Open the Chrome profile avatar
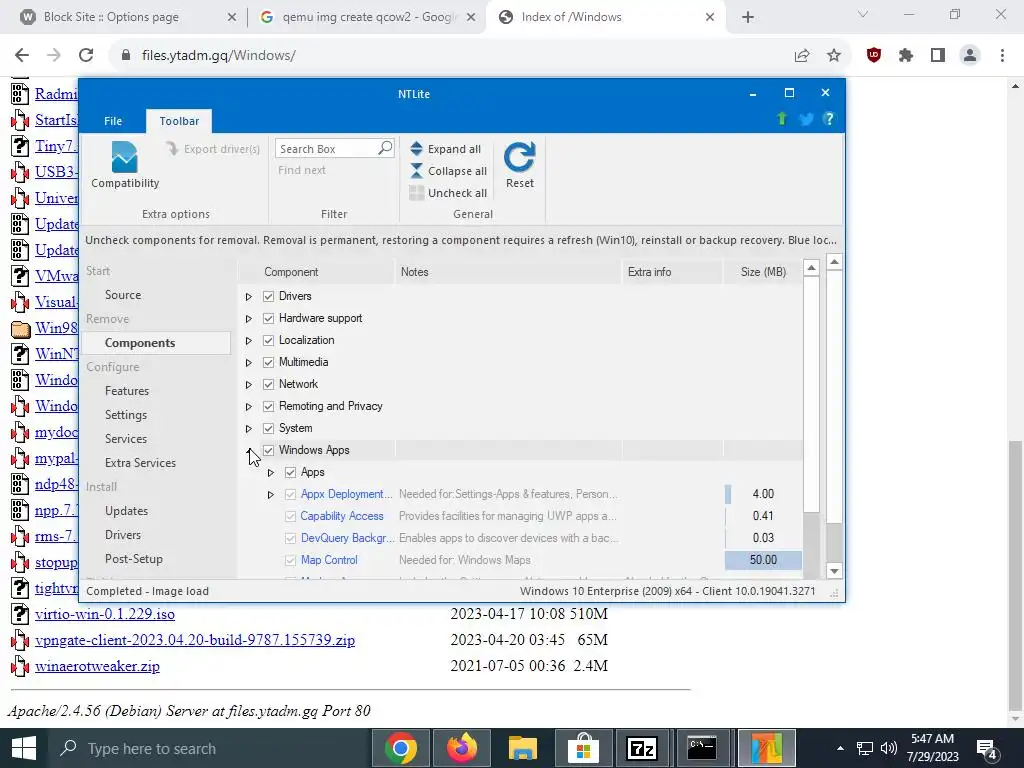 click(970, 56)
